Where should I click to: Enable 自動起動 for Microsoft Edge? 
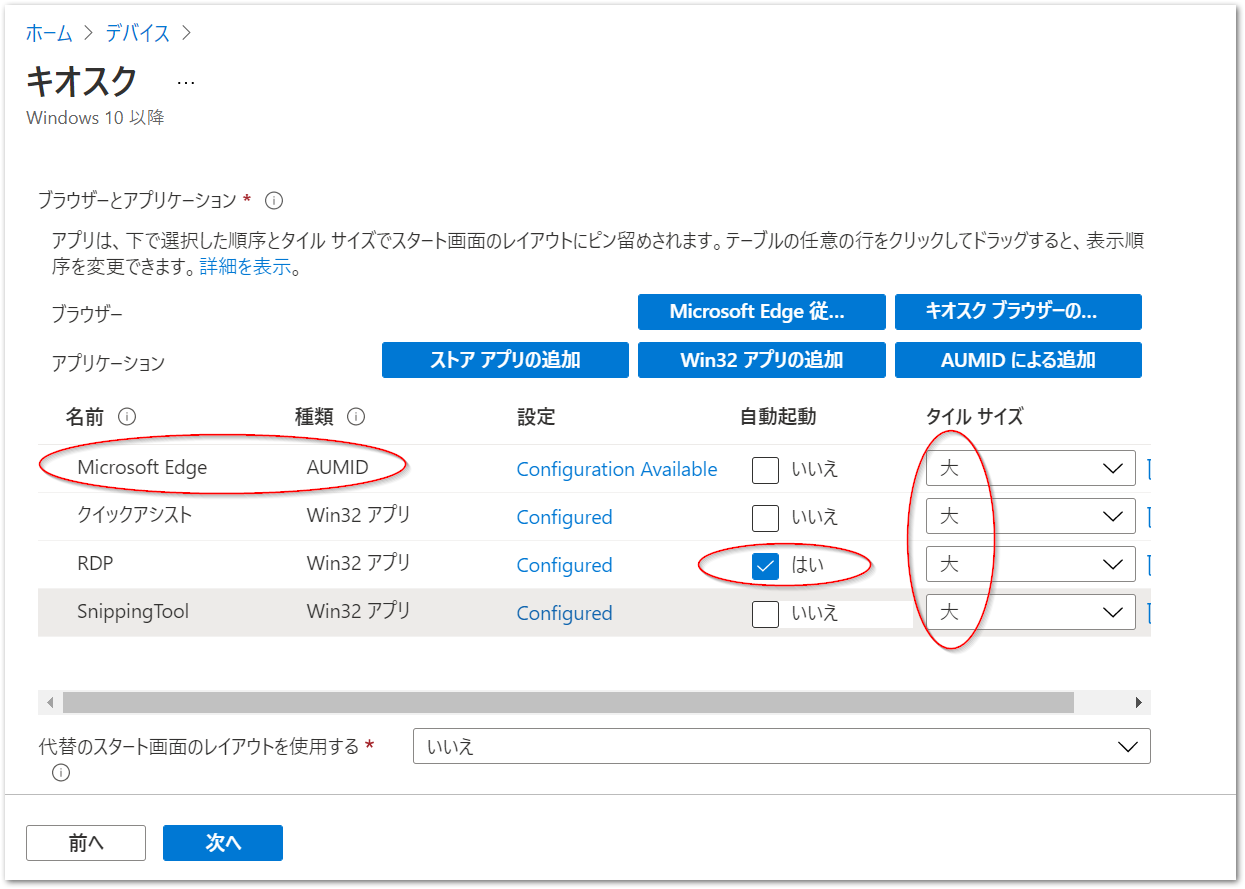[765, 468]
